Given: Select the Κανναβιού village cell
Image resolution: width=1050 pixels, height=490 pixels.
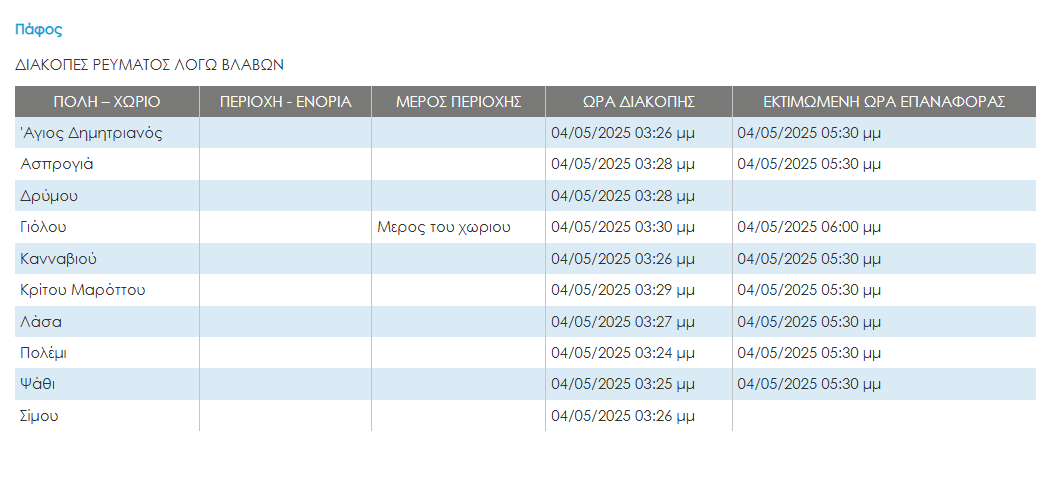Looking at the screenshot, I should click(58, 259).
